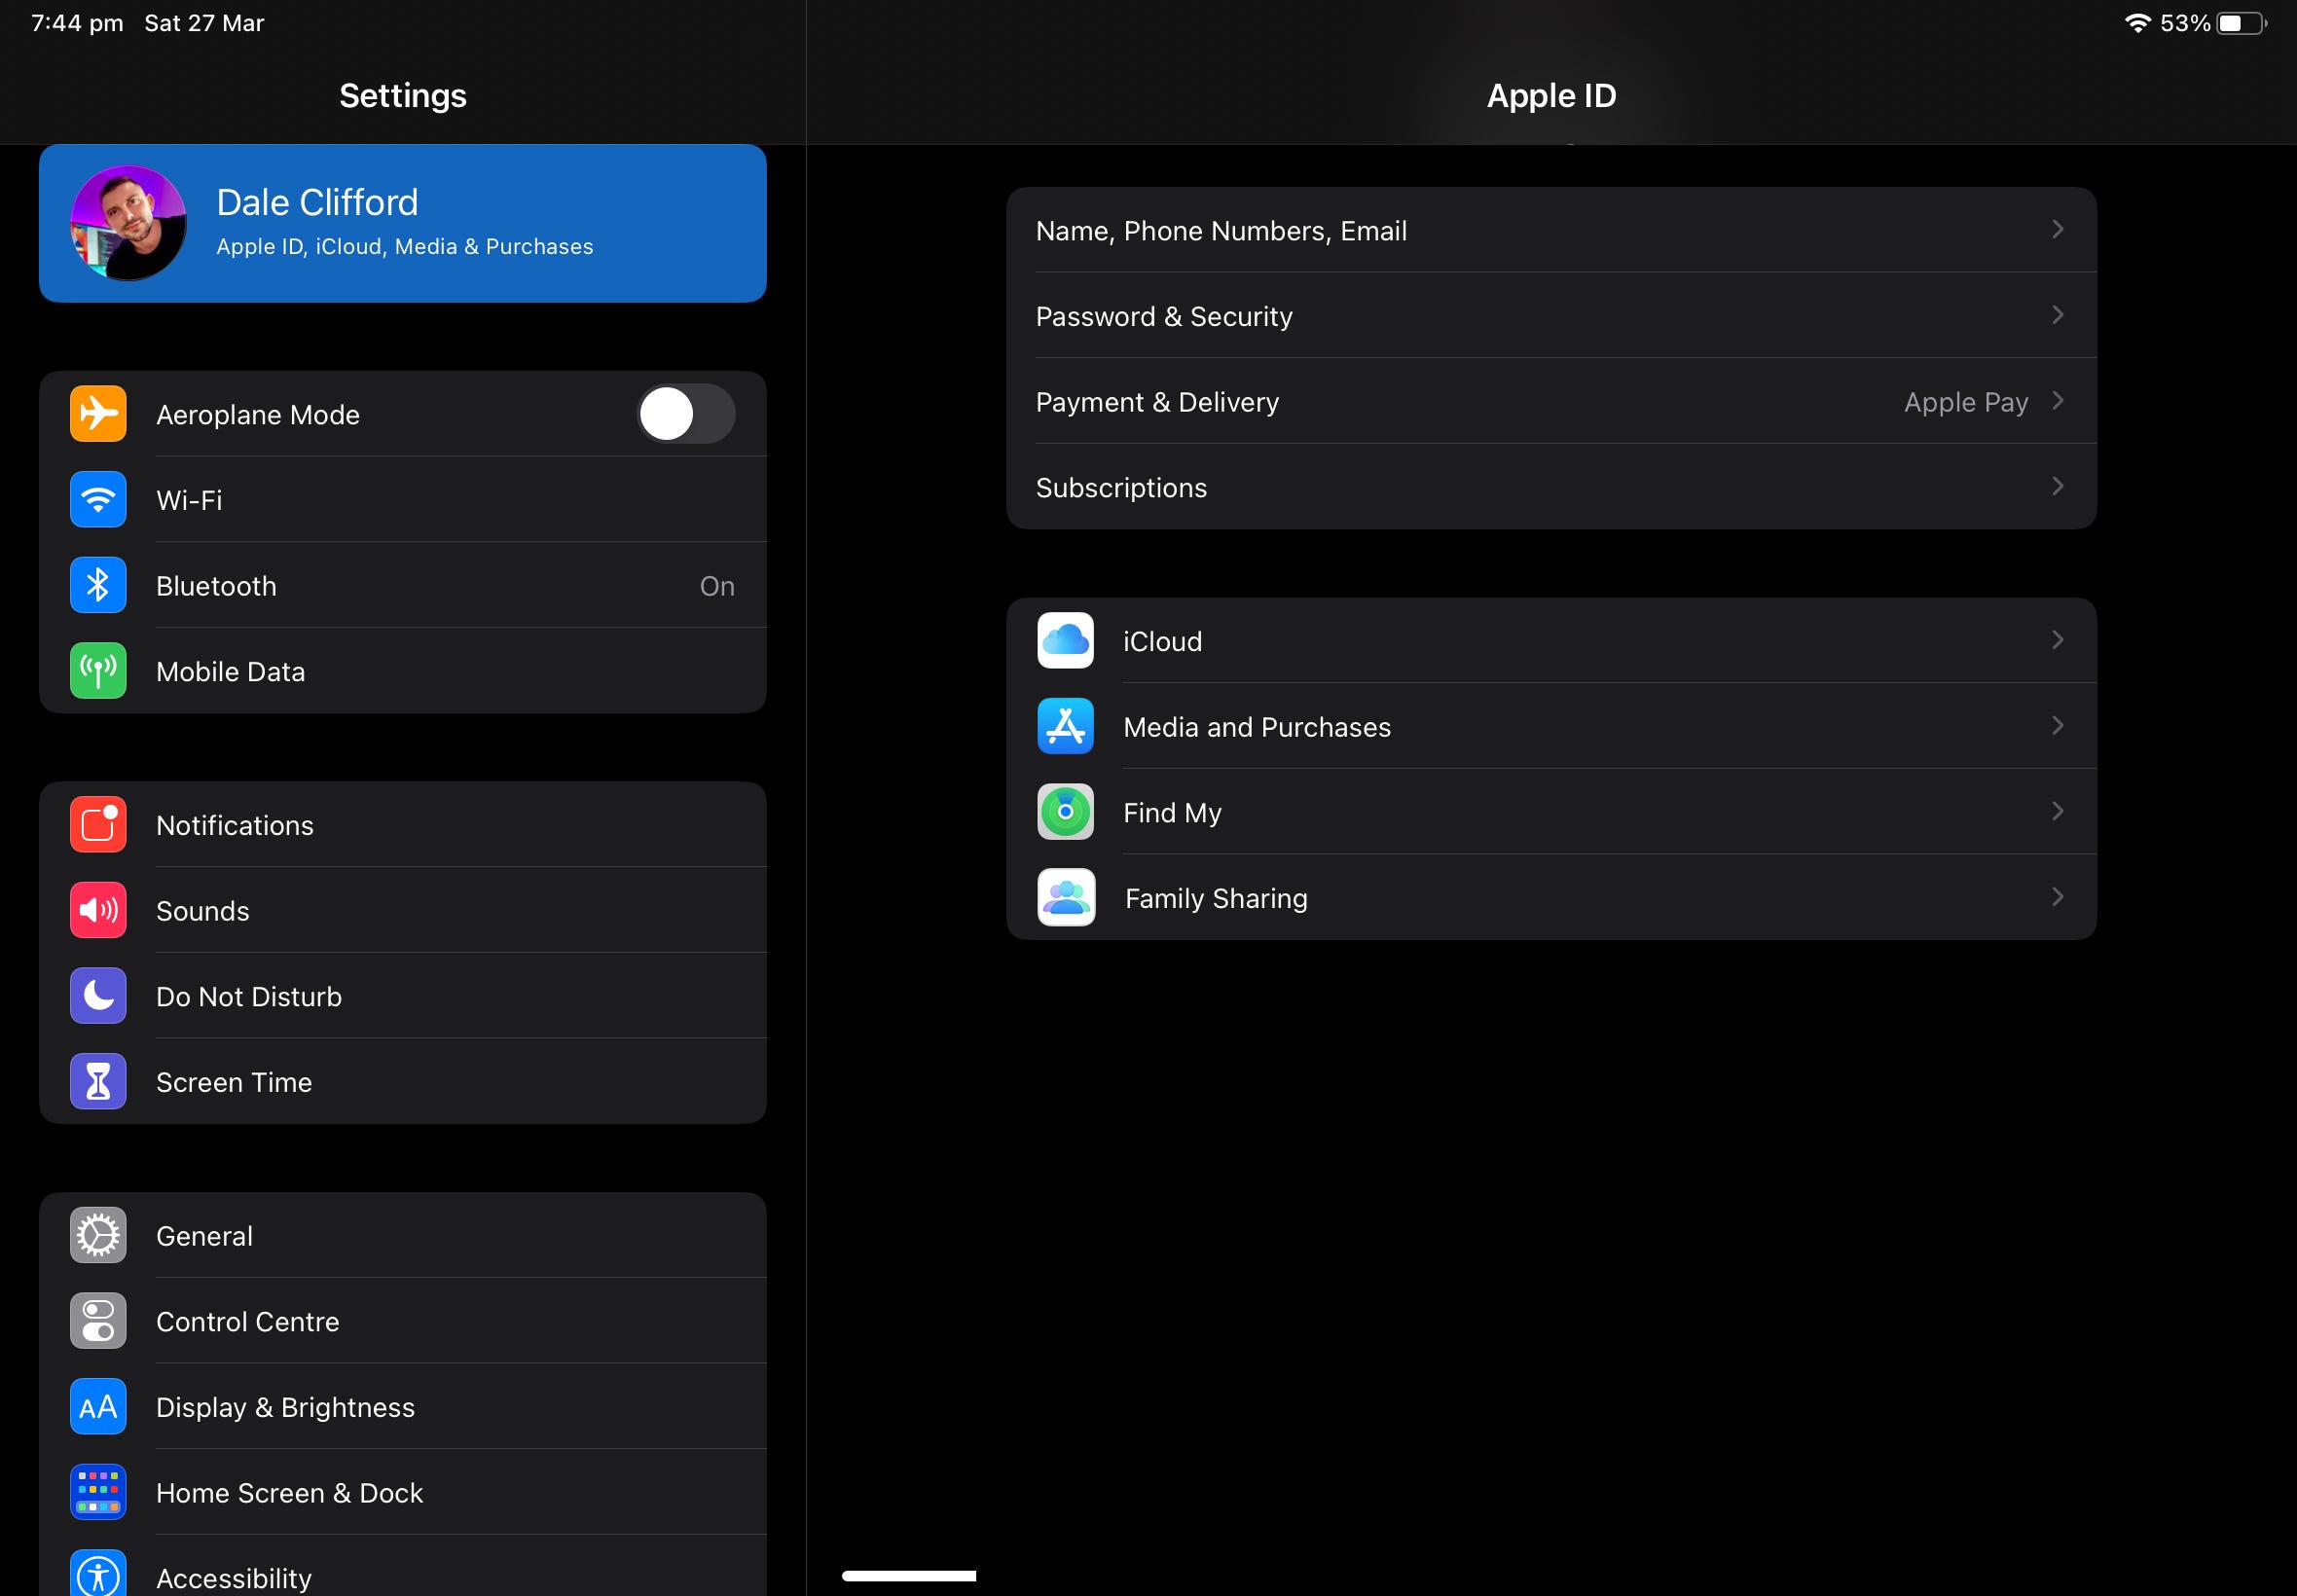Tap the green Mobile Data antenna icon
The width and height of the screenshot is (2297, 1596).
pos(98,671)
